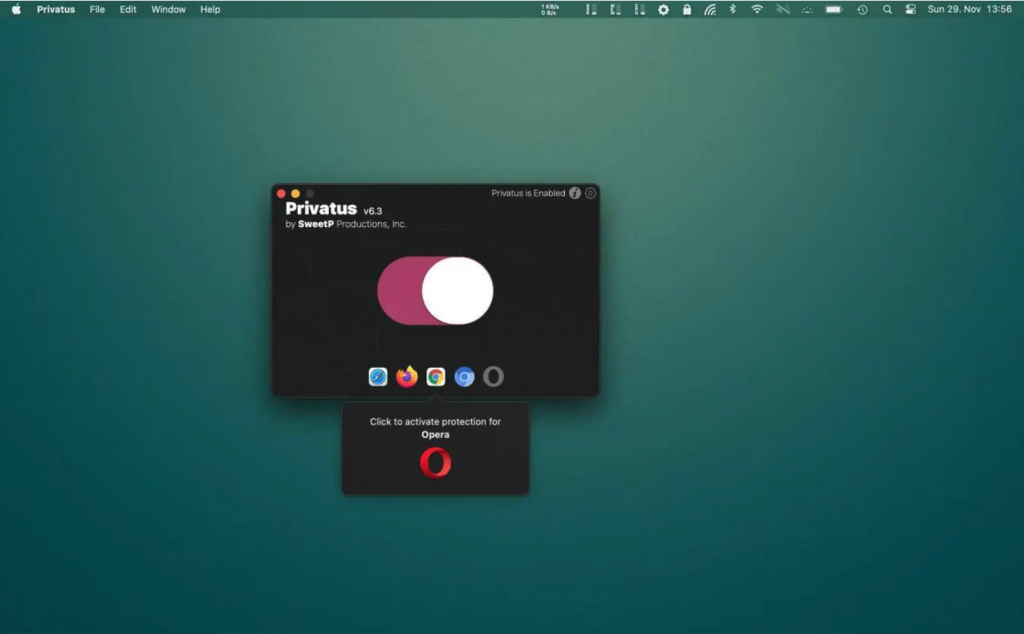Viewport: 1024px width, 634px height.
Task: Select the Google Chrome browser icon
Action: pyautogui.click(x=434, y=377)
